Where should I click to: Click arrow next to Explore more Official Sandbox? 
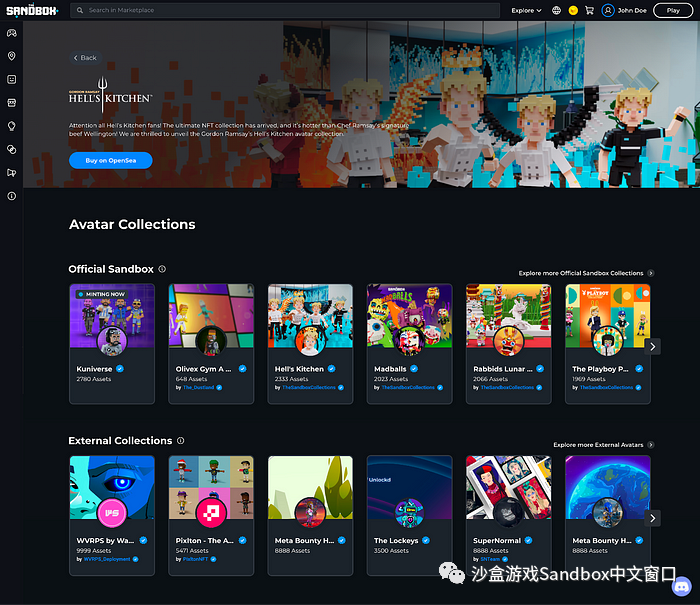(650, 273)
